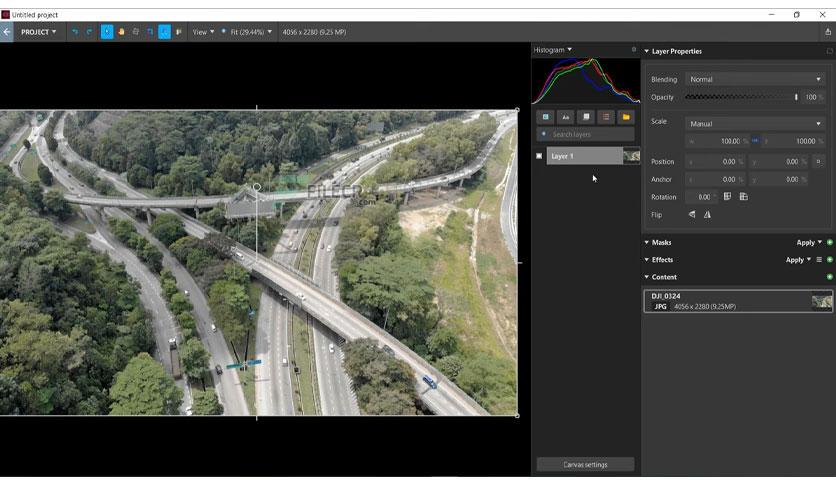Click the Layer 1 thumbnail

coord(632,156)
